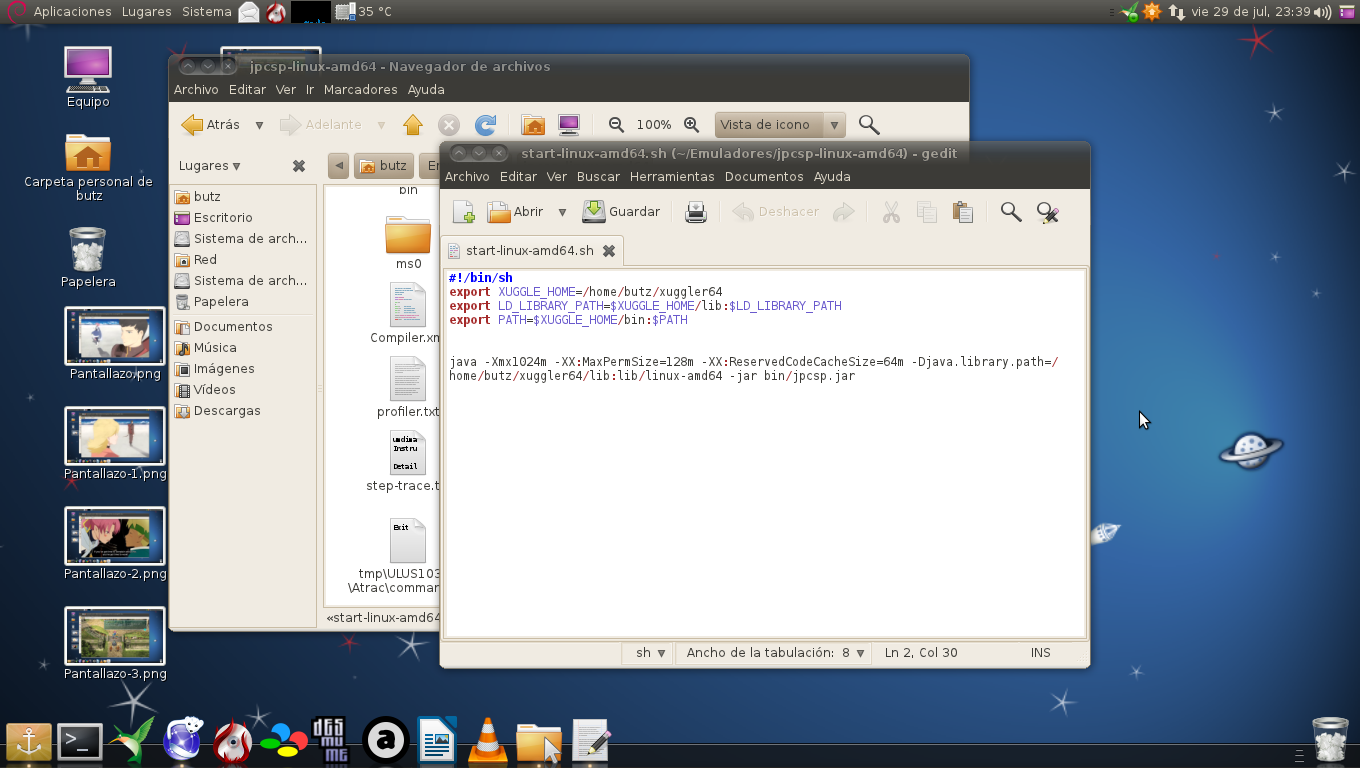This screenshot has height=768, width=1360.
Task: Click the paste clipboard icon in gedit
Action: click(x=962, y=212)
